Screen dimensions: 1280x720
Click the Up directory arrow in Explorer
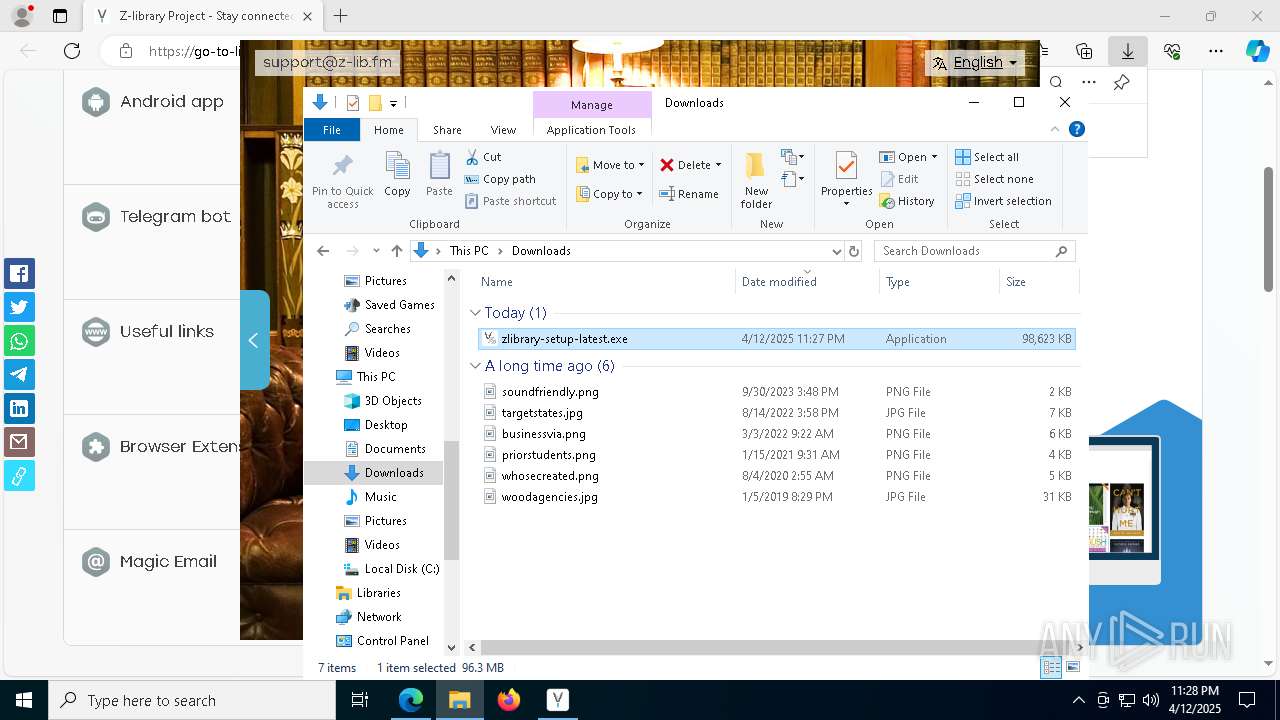point(397,251)
